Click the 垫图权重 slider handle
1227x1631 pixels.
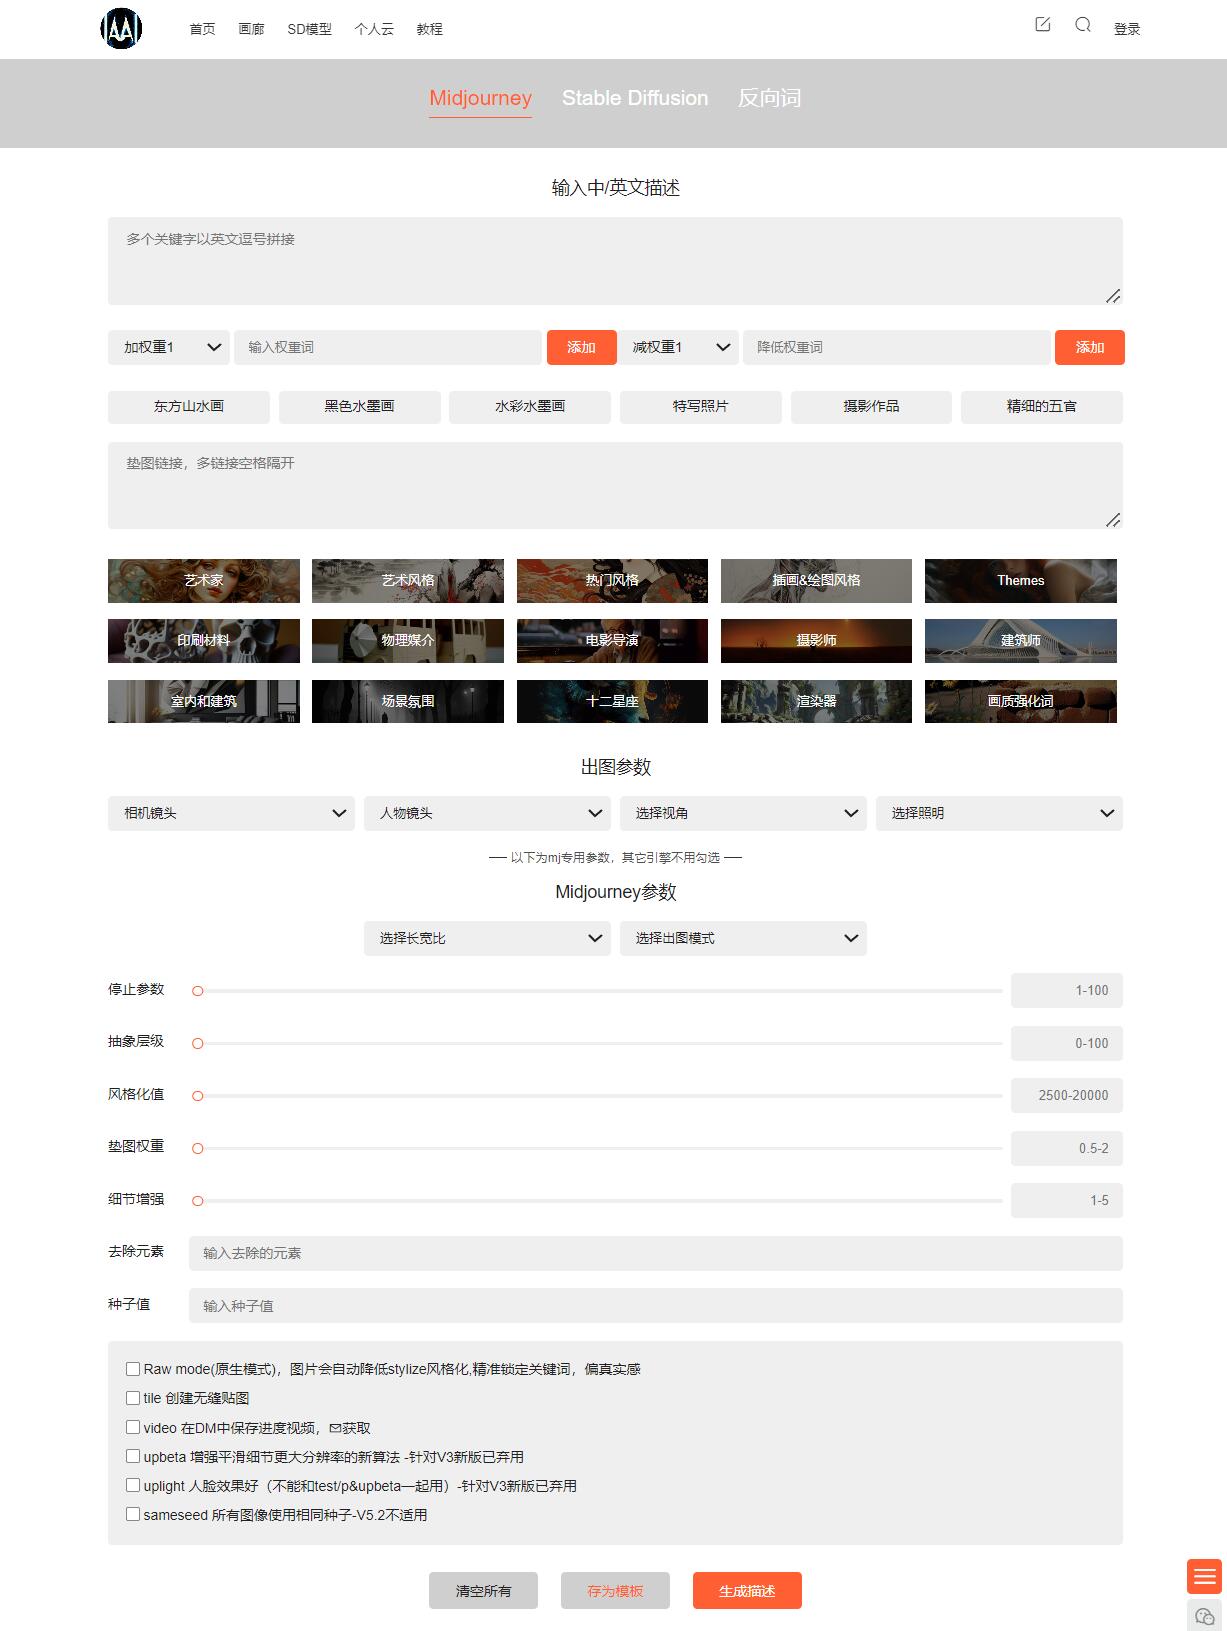[198, 1148]
